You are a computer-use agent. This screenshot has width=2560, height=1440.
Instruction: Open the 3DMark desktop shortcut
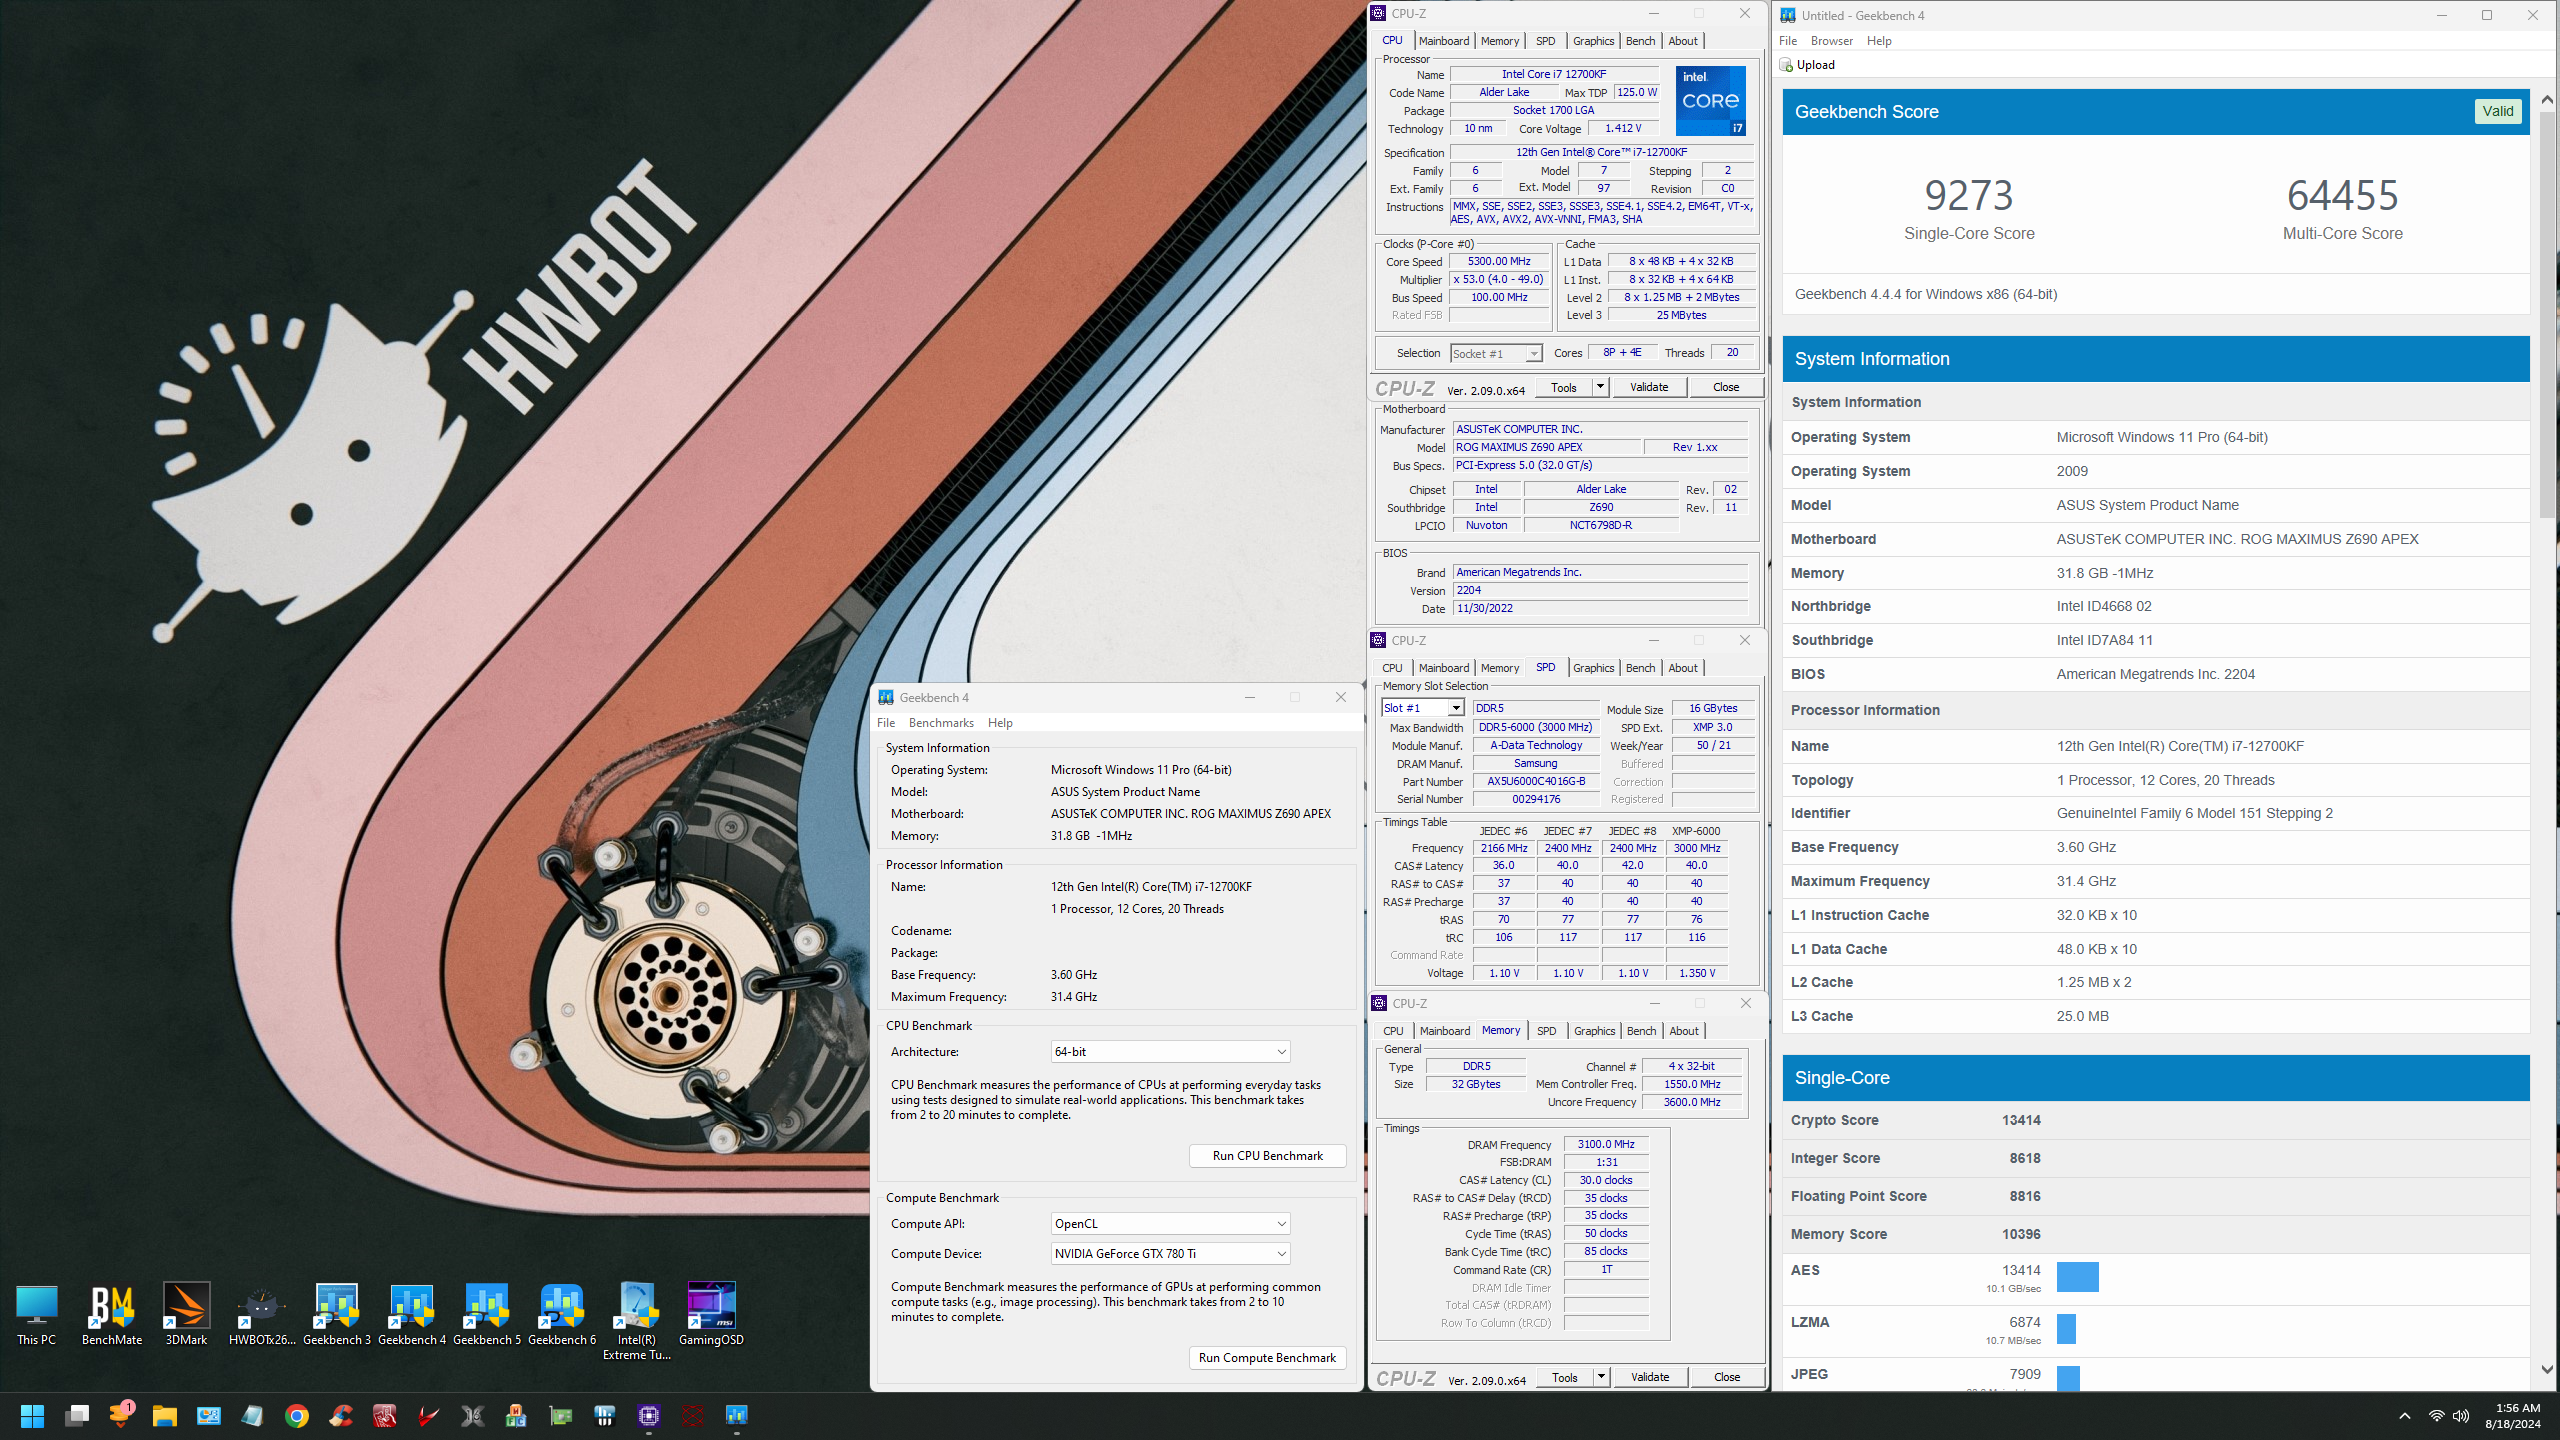tap(186, 1315)
